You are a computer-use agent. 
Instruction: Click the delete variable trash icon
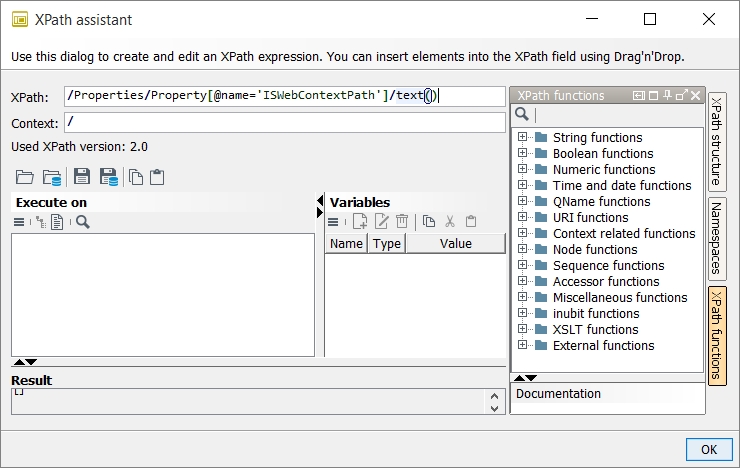[401, 222]
